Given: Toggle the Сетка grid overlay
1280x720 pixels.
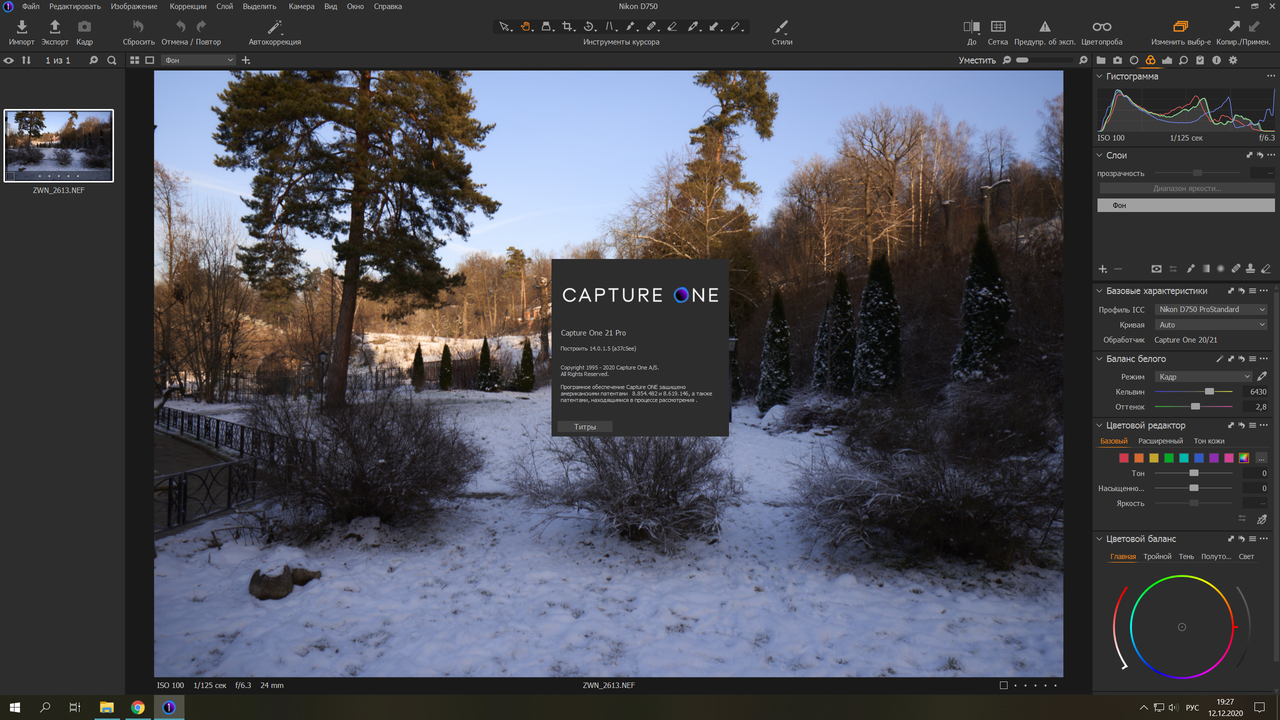Looking at the screenshot, I should click(998, 27).
